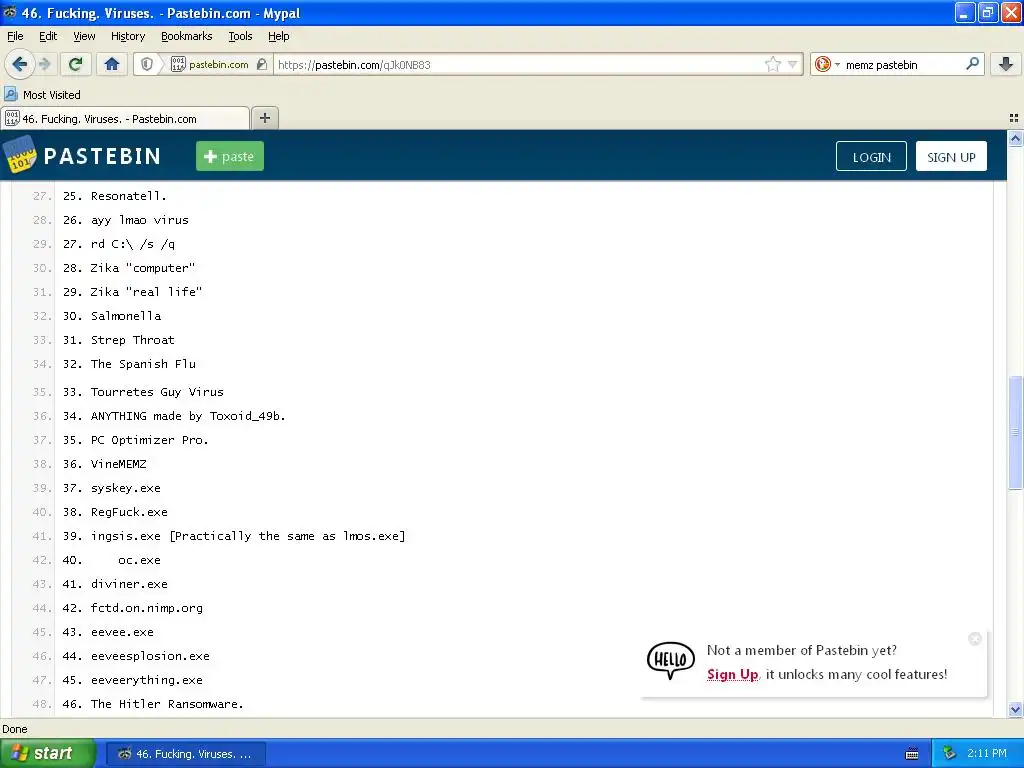The width and height of the screenshot is (1024, 768).
Task: Click the Sign Up link in the popup
Action: pyautogui.click(x=732, y=675)
